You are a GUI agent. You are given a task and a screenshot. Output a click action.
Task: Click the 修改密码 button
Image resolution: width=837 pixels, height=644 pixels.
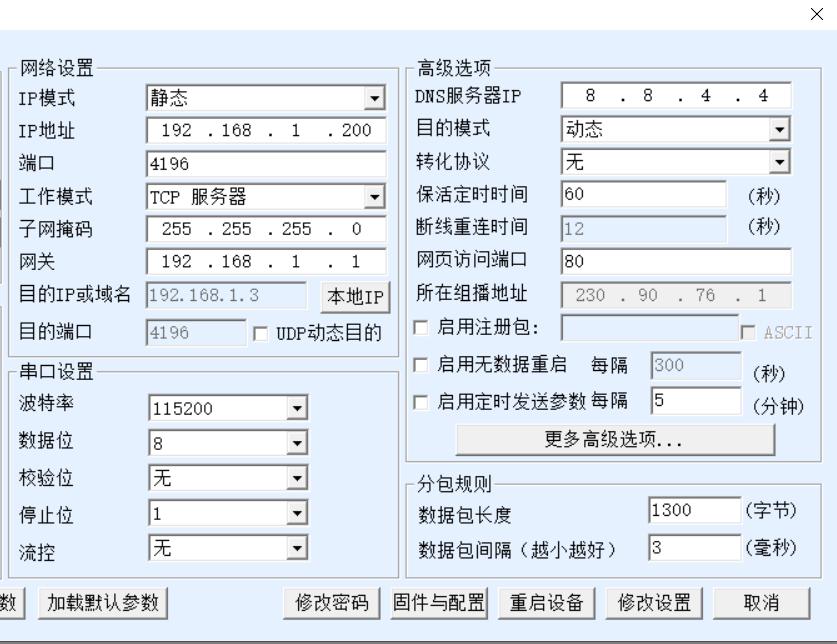coord(332,603)
